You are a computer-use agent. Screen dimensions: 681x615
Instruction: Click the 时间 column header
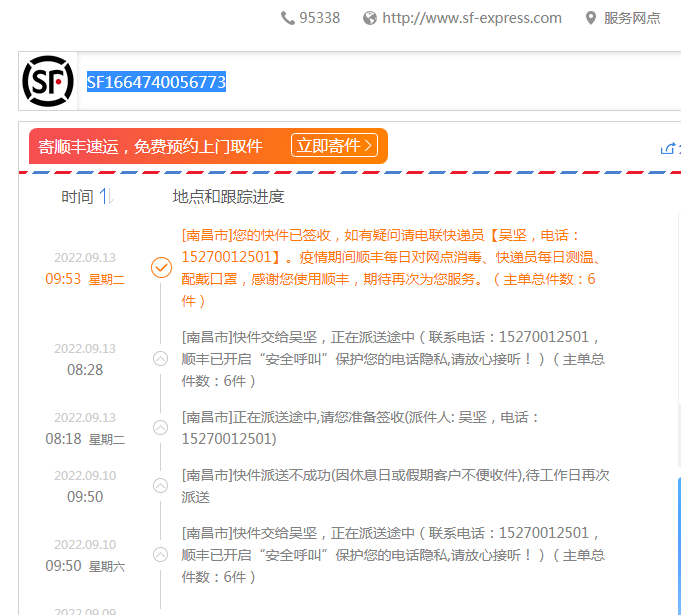tap(77, 197)
